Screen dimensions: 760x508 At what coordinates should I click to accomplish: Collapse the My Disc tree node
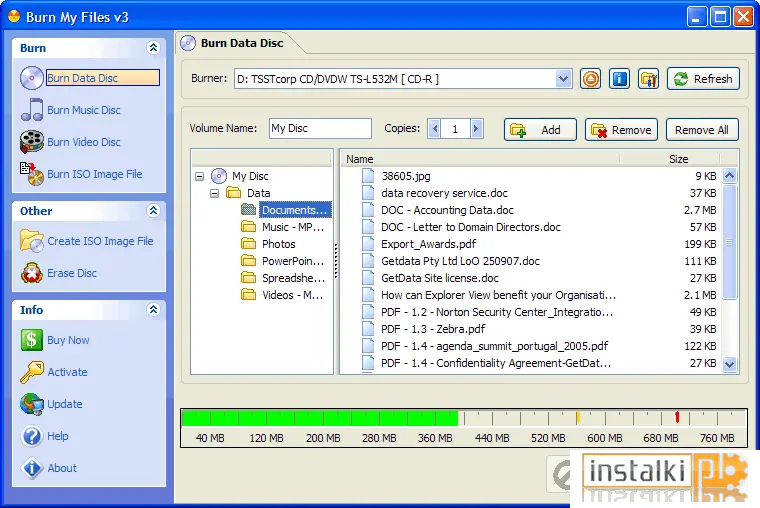point(200,176)
